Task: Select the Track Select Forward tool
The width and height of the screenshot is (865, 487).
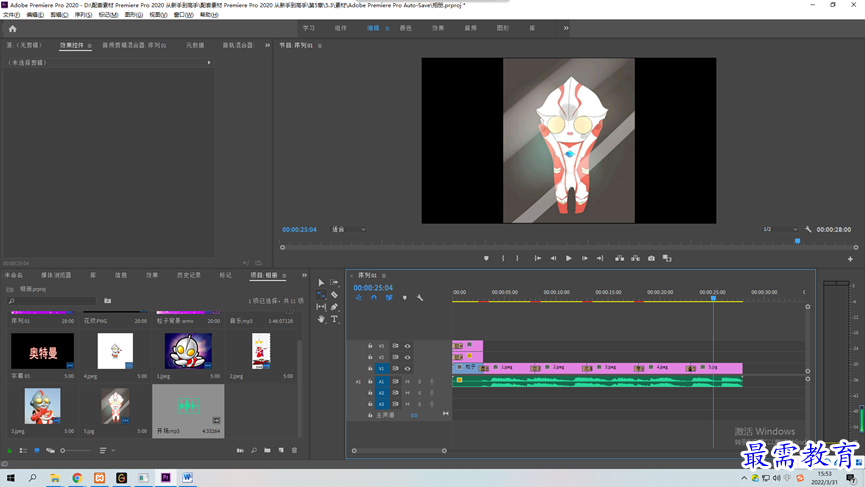Action: tap(334, 282)
